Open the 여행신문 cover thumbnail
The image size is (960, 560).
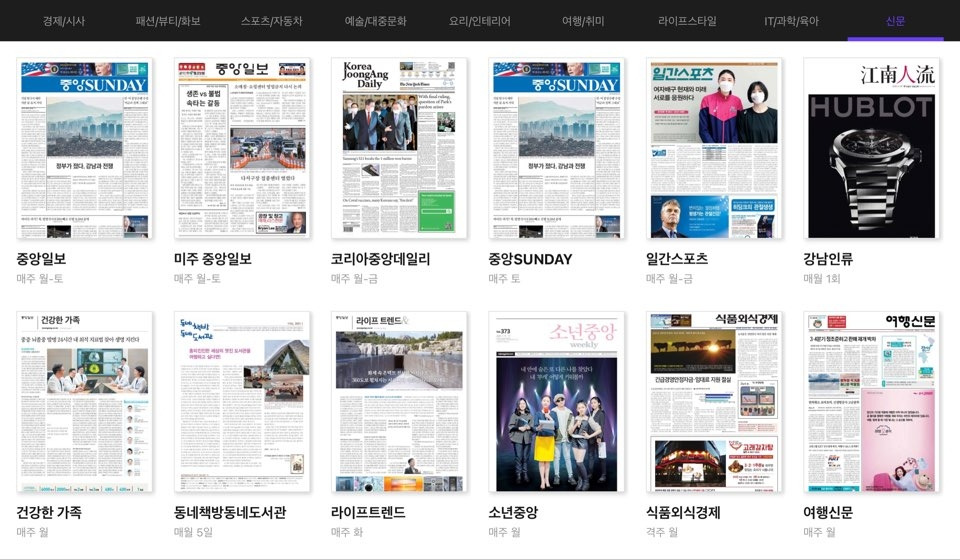(871, 402)
